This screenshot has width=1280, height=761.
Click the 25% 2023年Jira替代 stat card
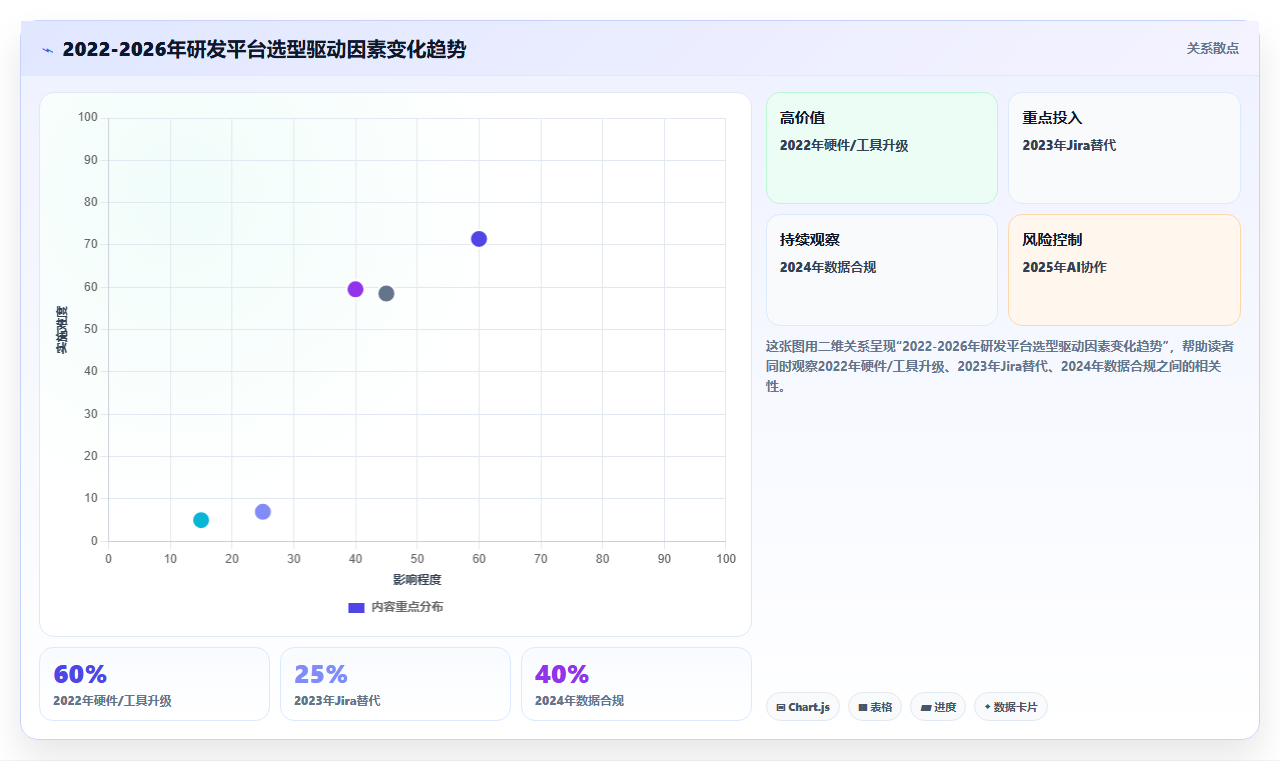click(x=395, y=684)
